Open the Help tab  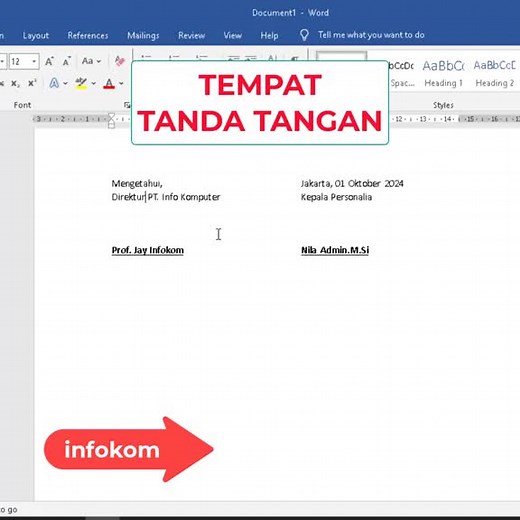269,35
